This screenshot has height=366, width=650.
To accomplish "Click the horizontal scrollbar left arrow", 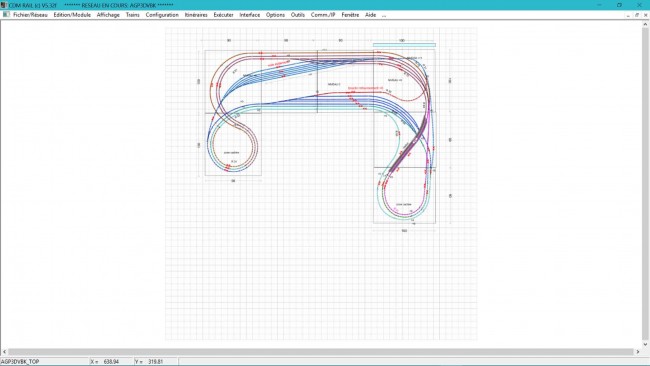I will [x=4, y=352].
